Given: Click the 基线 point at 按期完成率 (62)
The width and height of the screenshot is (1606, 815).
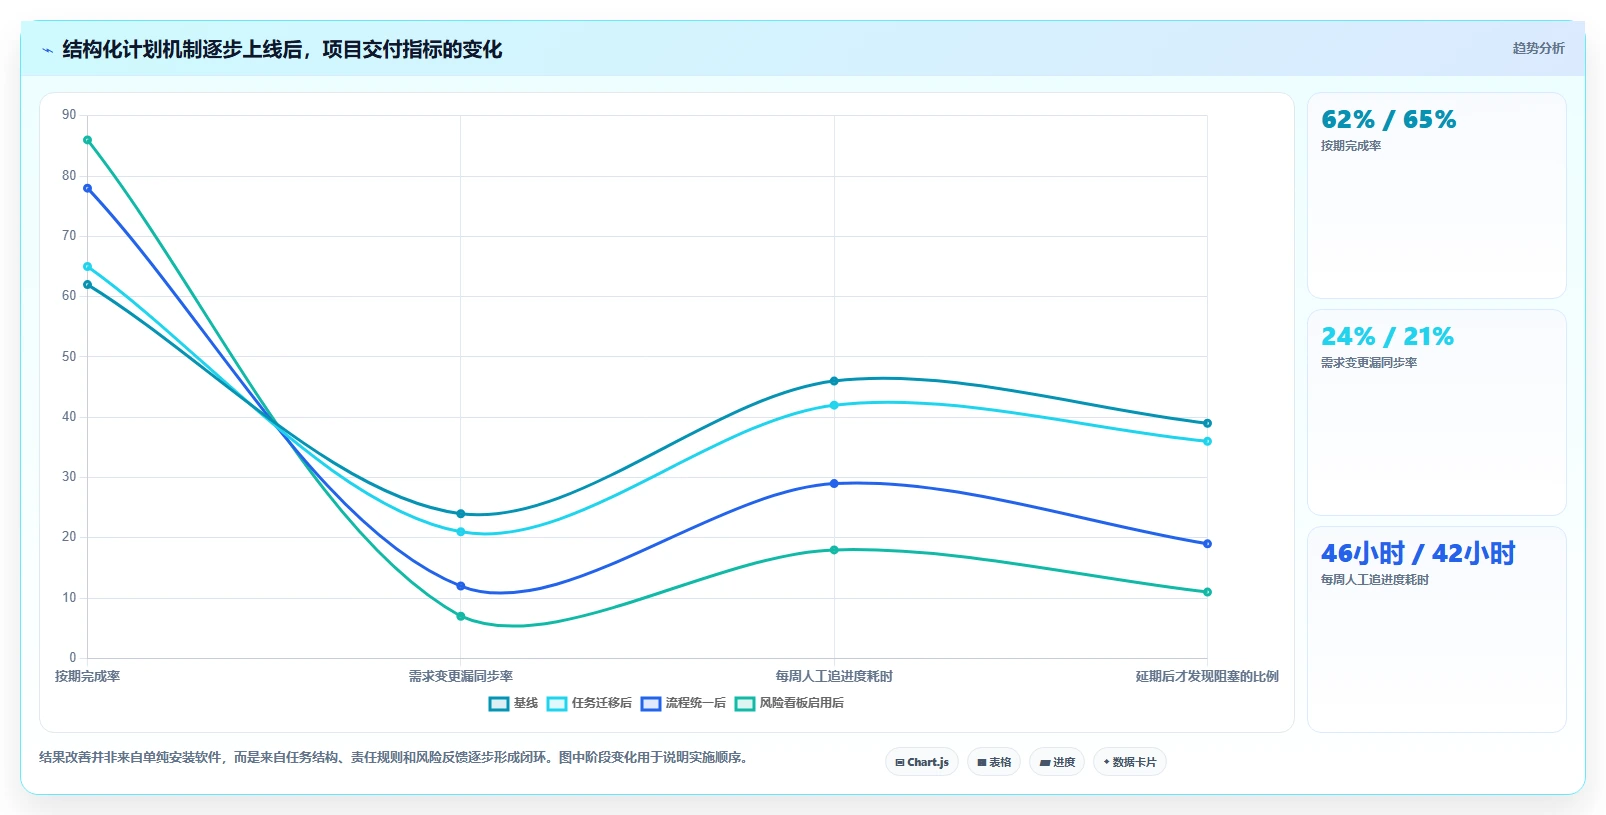Looking at the screenshot, I should [88, 285].
